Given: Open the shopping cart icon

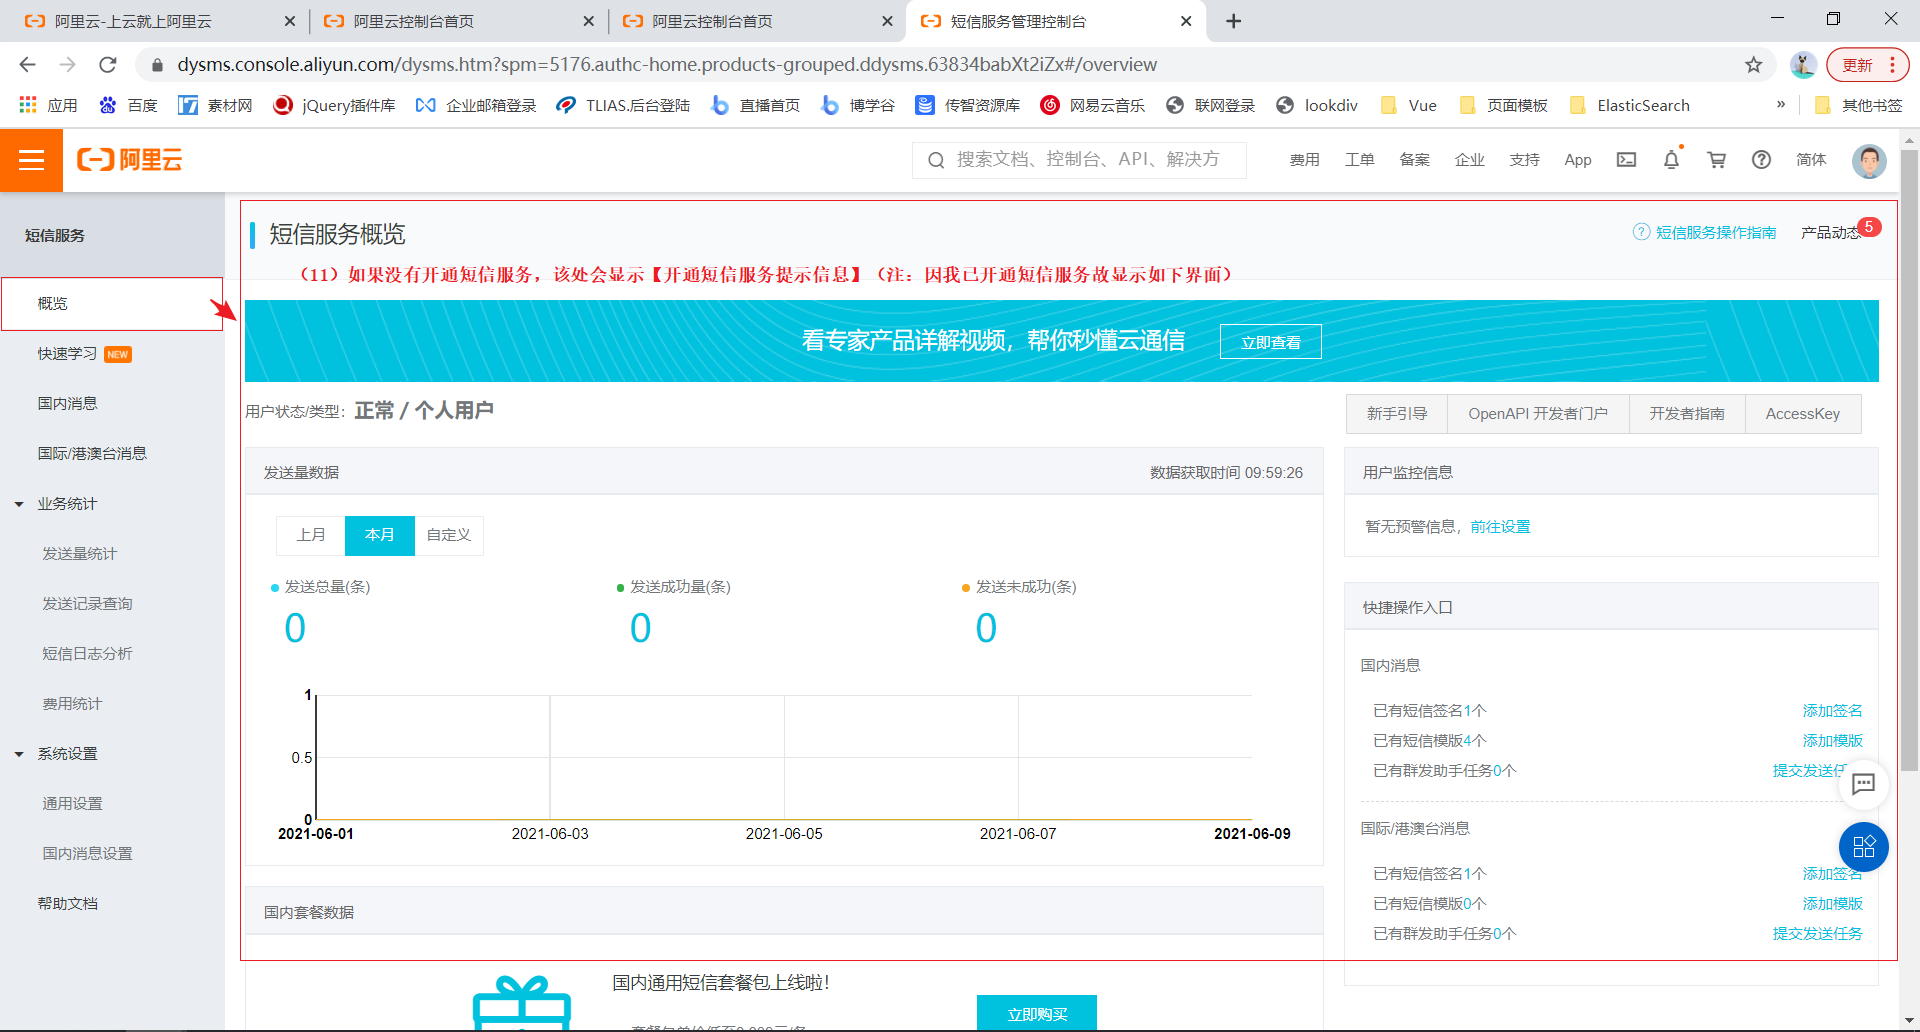Looking at the screenshot, I should (1716, 160).
